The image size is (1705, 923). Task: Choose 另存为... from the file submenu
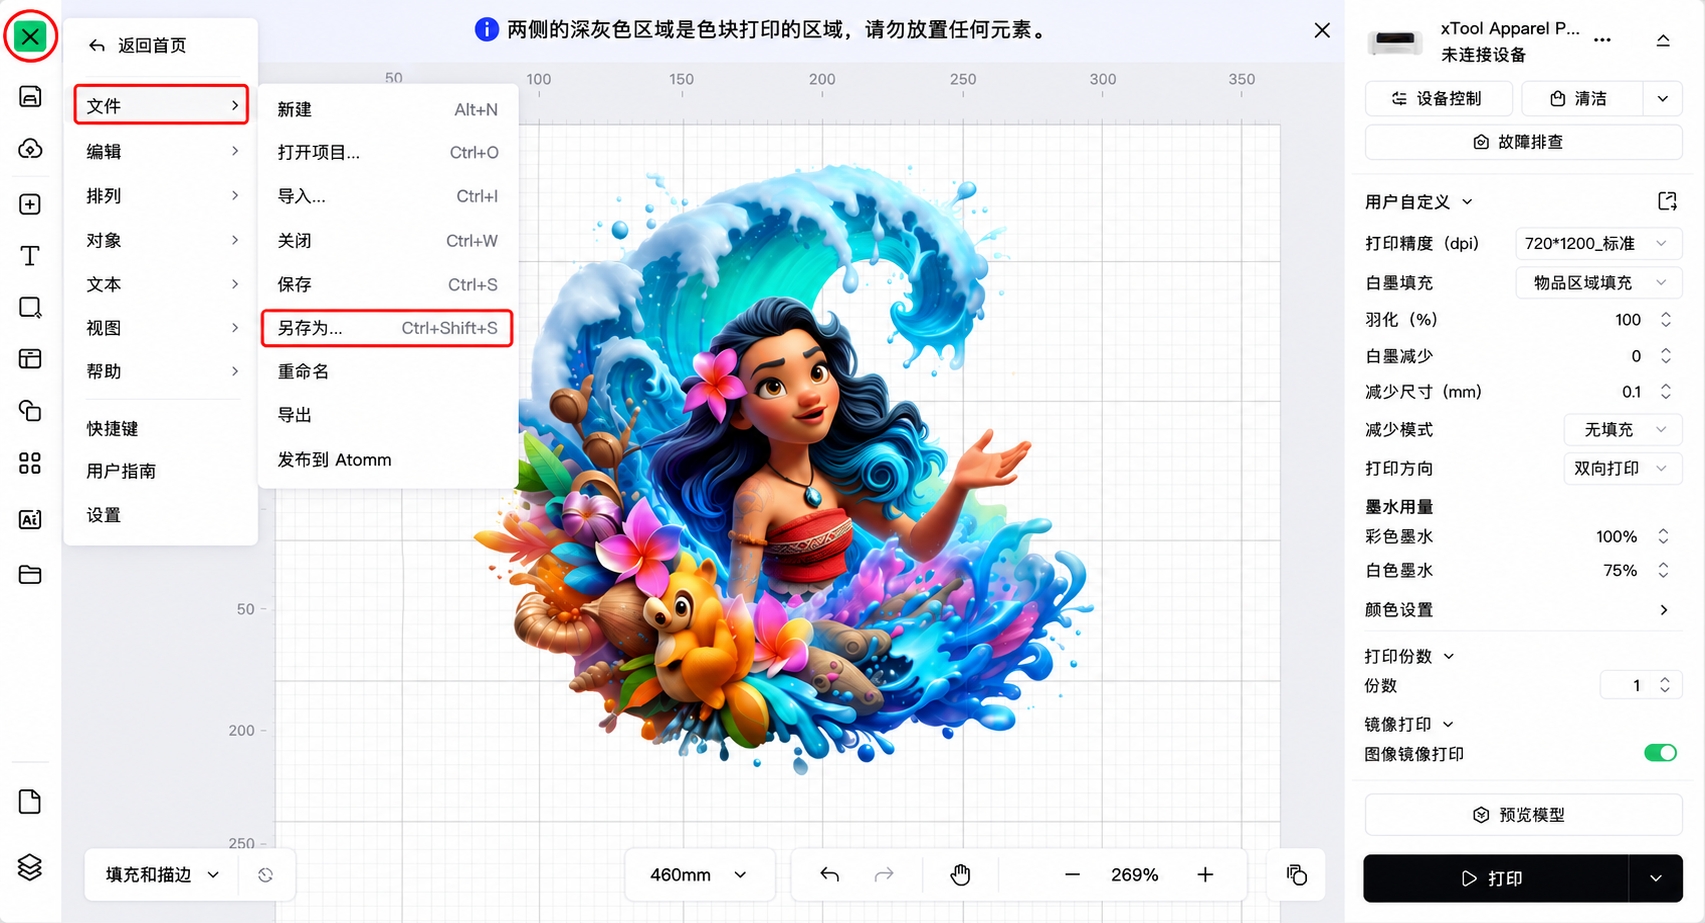tap(387, 328)
